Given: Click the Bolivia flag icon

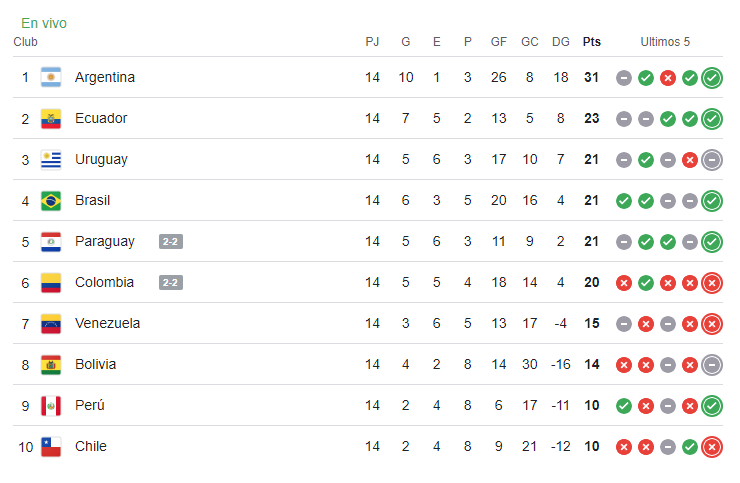Looking at the screenshot, I should 51,364.
